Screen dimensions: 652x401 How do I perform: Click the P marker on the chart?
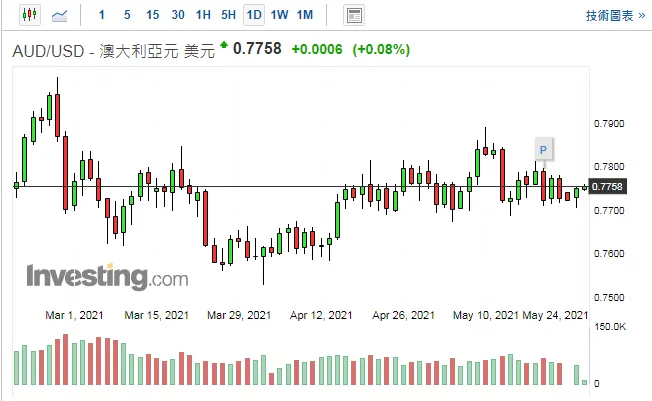click(543, 150)
